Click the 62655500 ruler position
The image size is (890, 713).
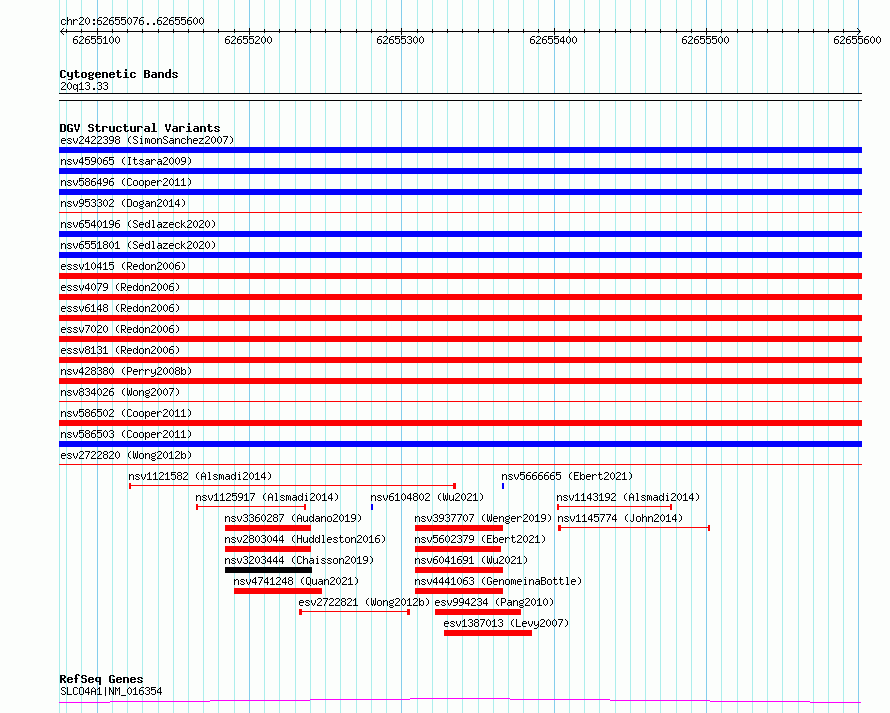[705, 40]
